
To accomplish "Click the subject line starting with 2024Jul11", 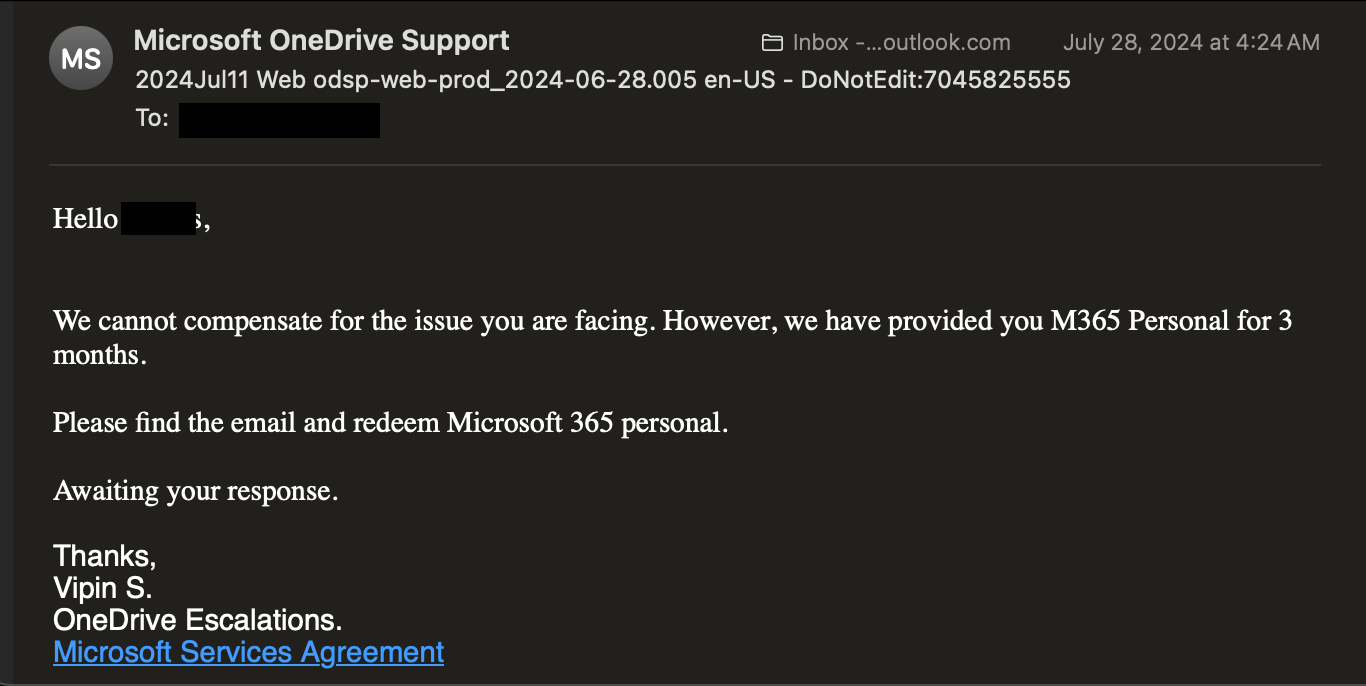I will coord(603,80).
